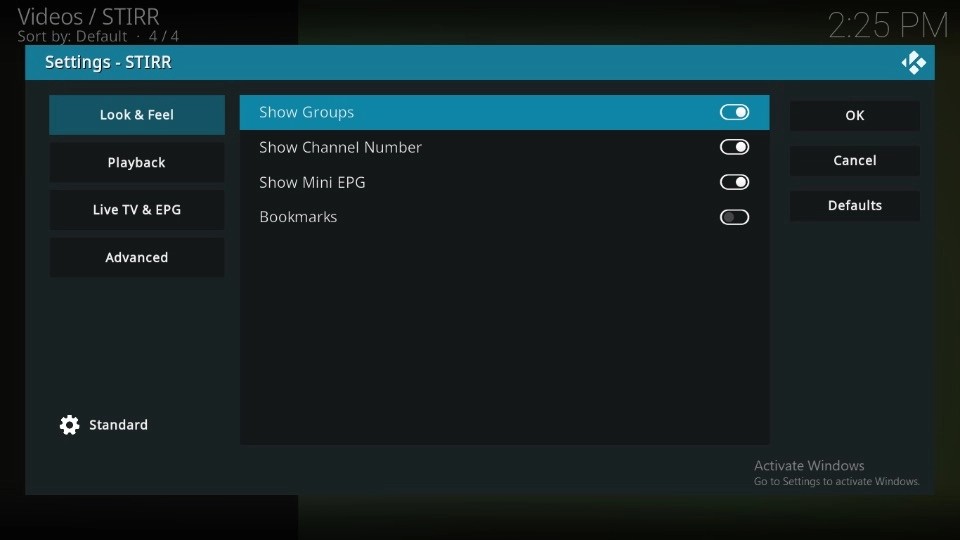Reset settings using Defaults button
The height and width of the screenshot is (540, 960).
pyautogui.click(x=855, y=205)
